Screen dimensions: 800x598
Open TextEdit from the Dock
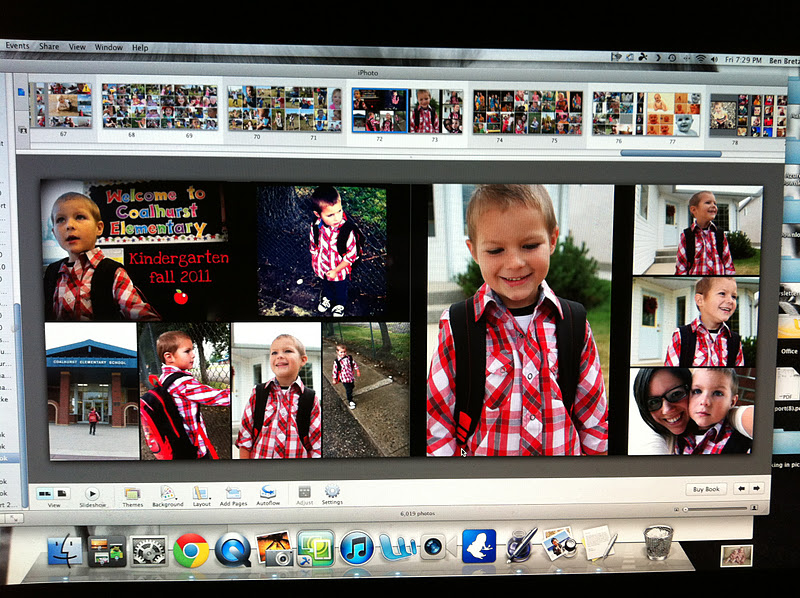pos(600,542)
